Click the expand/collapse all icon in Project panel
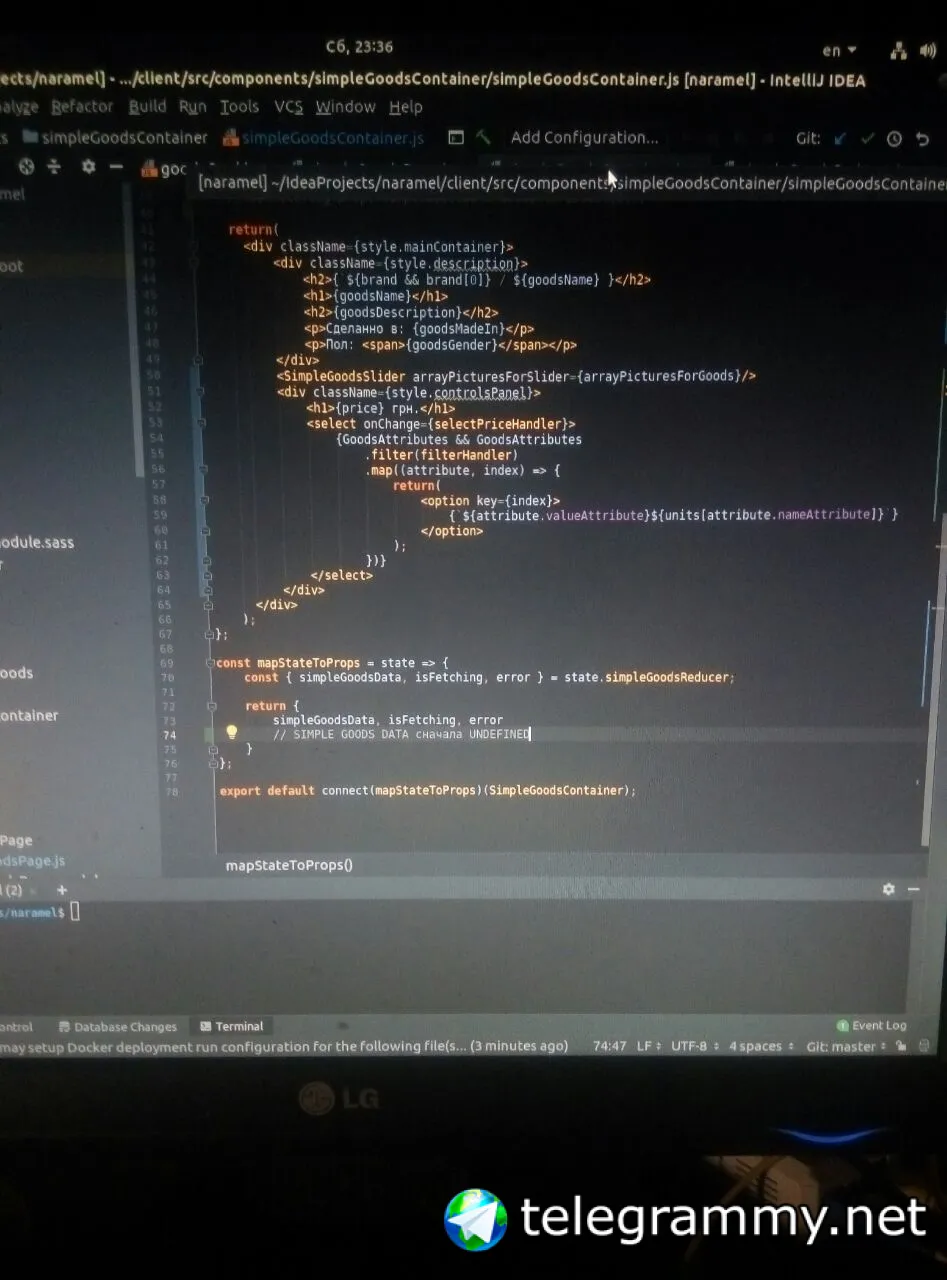Screen dimensions: 947x1280 pos(54,167)
